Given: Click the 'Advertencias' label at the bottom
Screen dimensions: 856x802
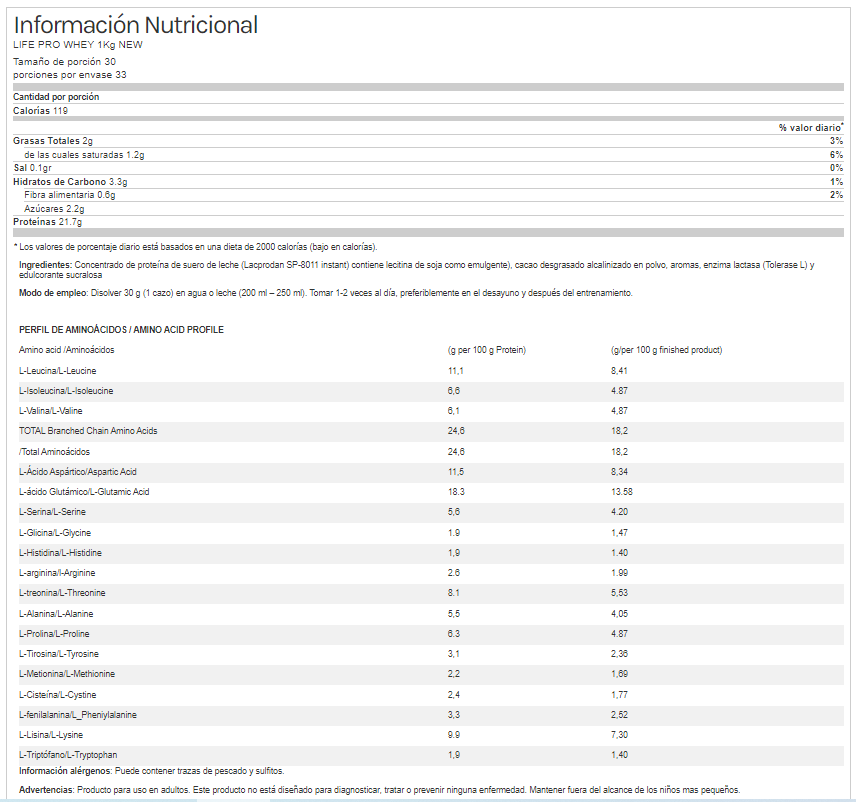Looking at the screenshot, I should [46, 790].
